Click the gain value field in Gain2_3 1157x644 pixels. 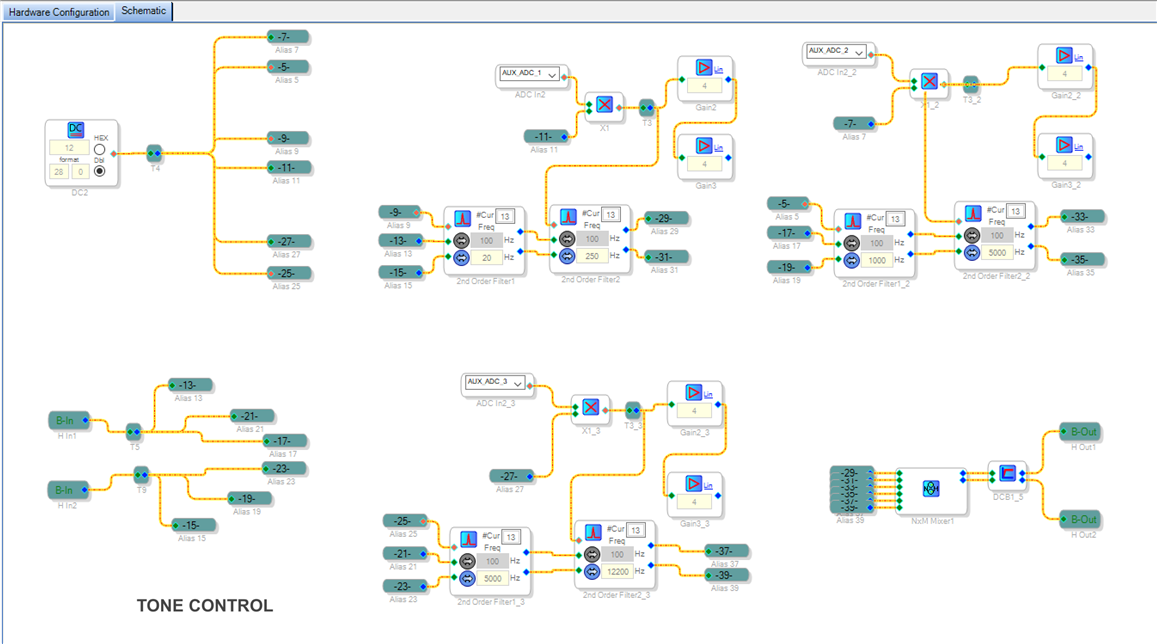point(694,411)
